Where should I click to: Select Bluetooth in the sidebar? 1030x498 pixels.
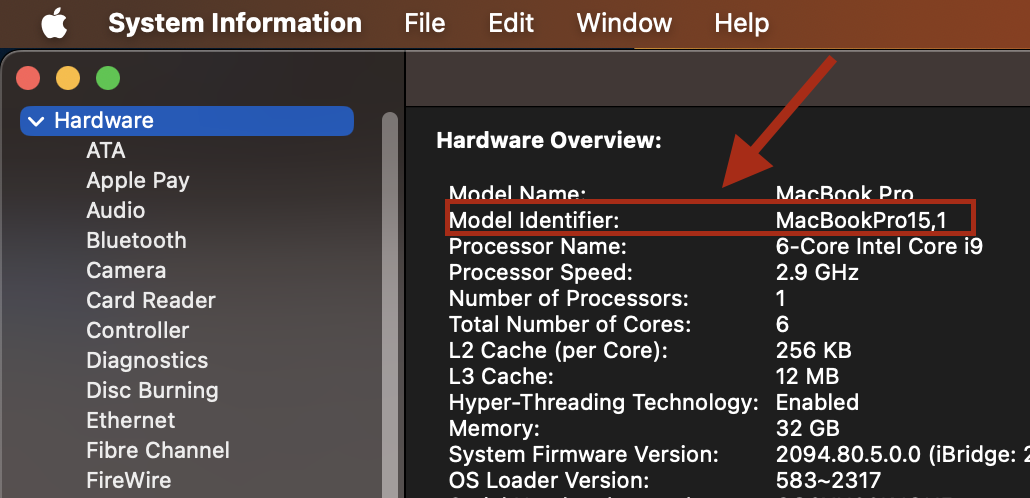point(136,240)
